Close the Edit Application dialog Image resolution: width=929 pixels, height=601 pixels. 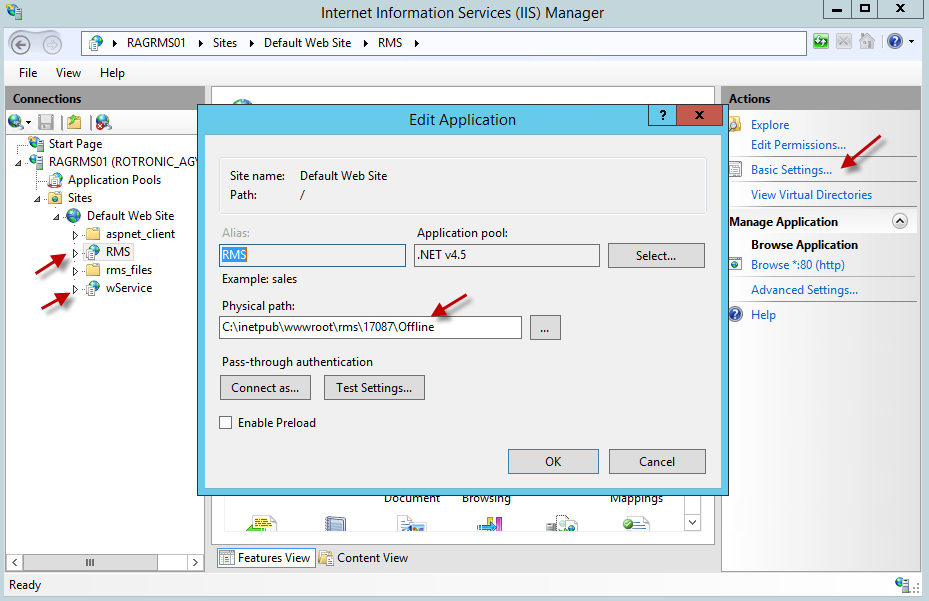pyautogui.click(x=699, y=115)
